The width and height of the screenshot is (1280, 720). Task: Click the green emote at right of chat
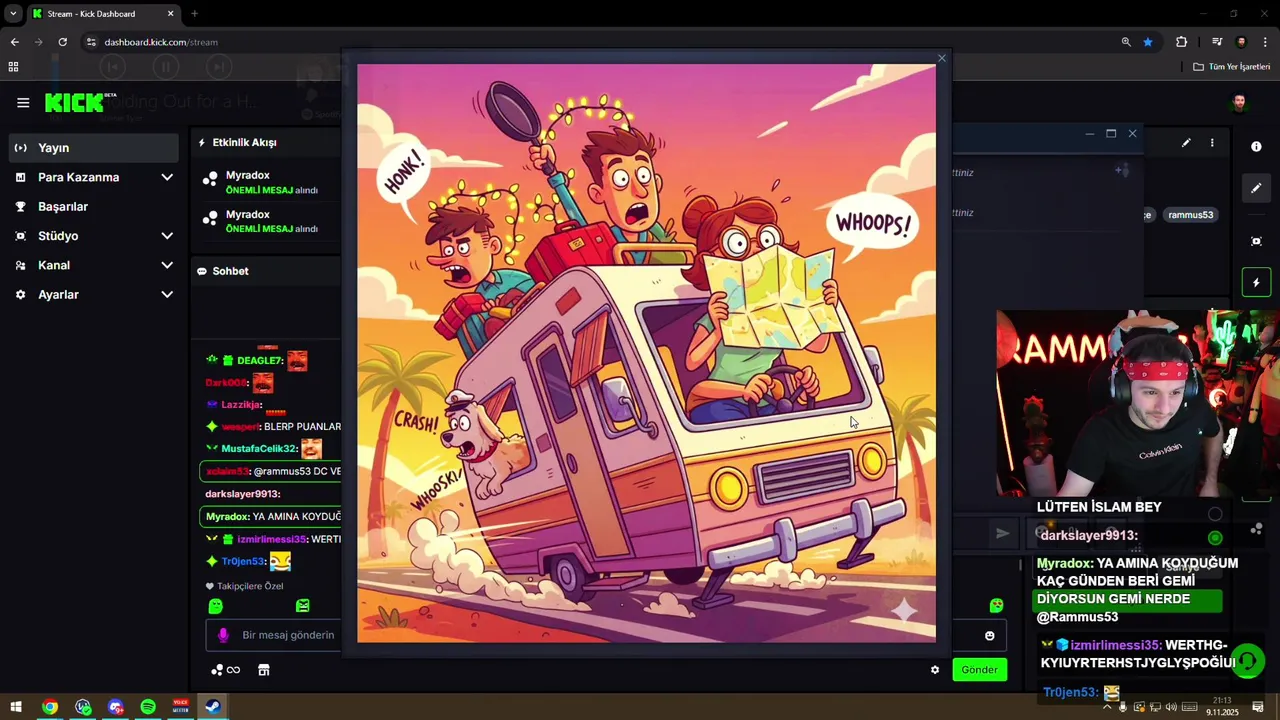coord(996,606)
